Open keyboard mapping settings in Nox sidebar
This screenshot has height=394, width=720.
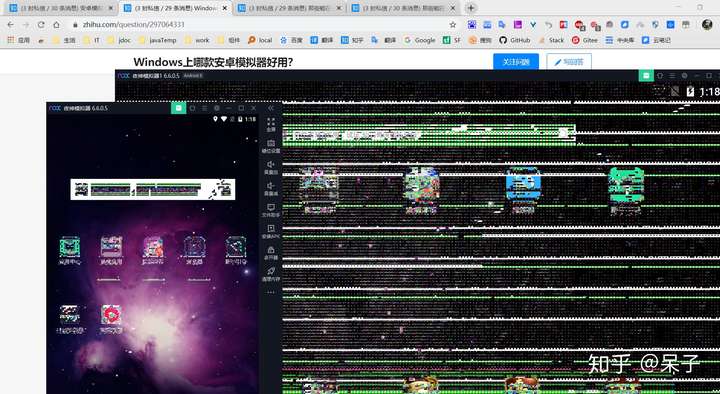[x=271, y=146]
